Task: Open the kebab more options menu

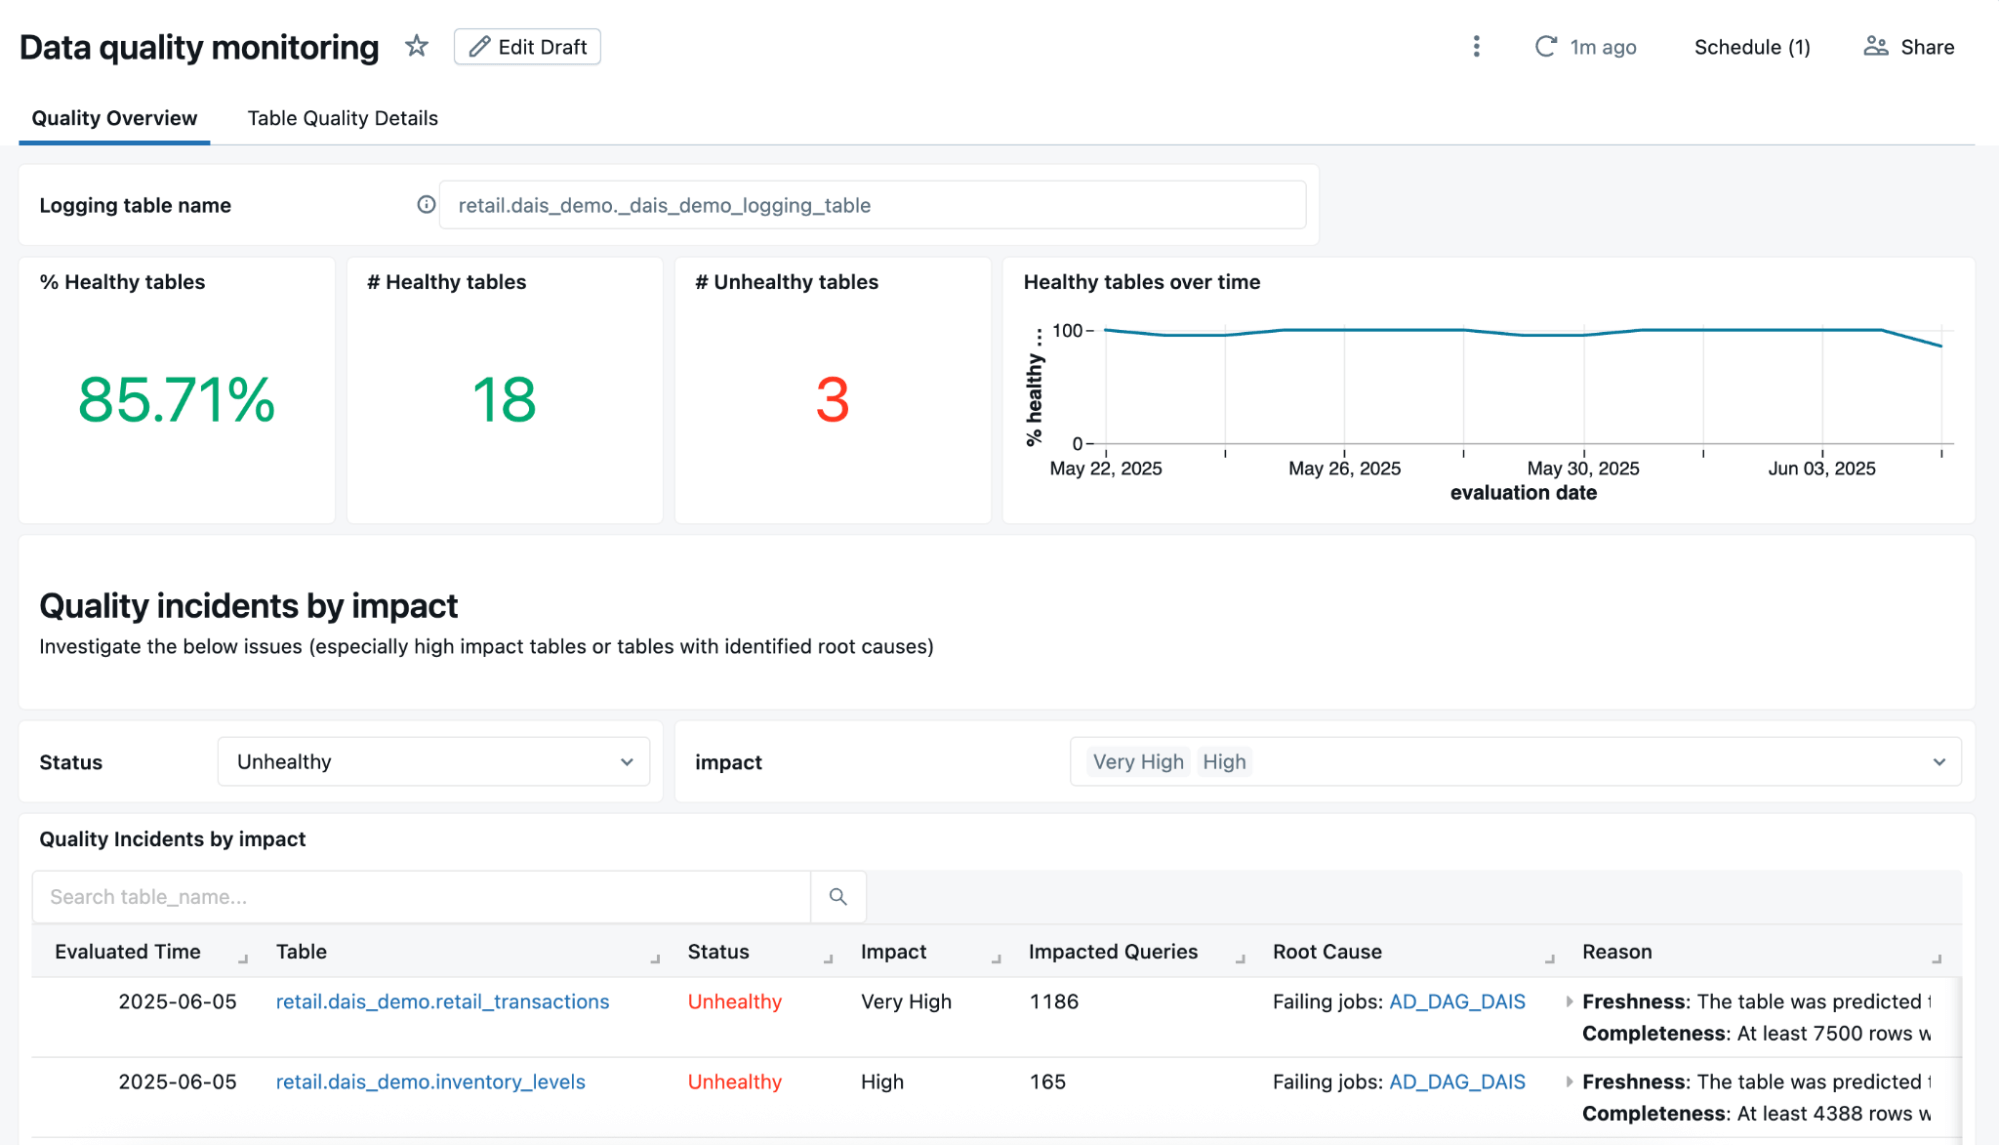Action: tap(1476, 47)
